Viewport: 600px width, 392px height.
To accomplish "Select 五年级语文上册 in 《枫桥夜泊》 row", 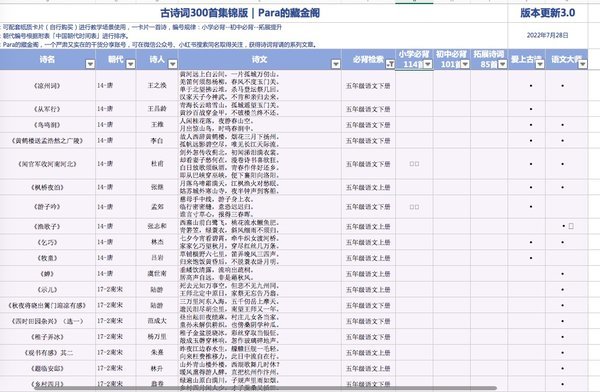I will tap(368, 188).
